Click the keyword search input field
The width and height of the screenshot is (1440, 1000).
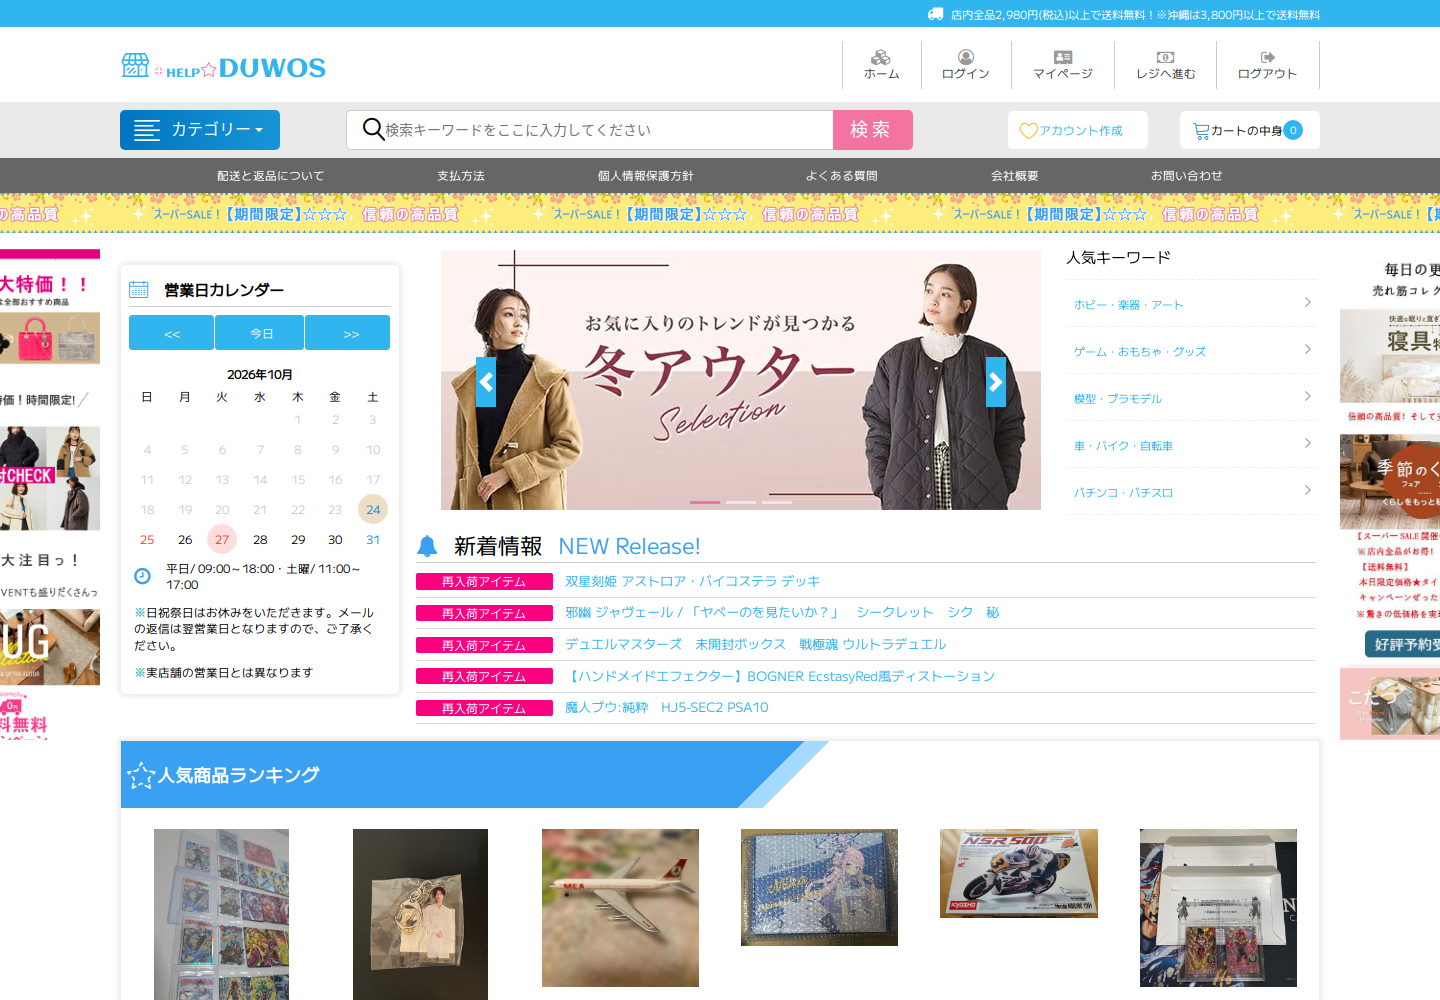click(x=590, y=130)
